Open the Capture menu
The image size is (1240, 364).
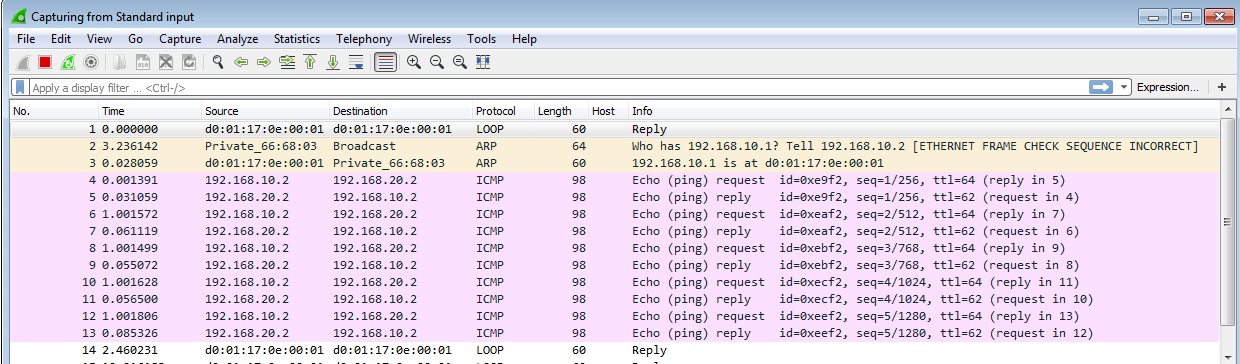180,39
